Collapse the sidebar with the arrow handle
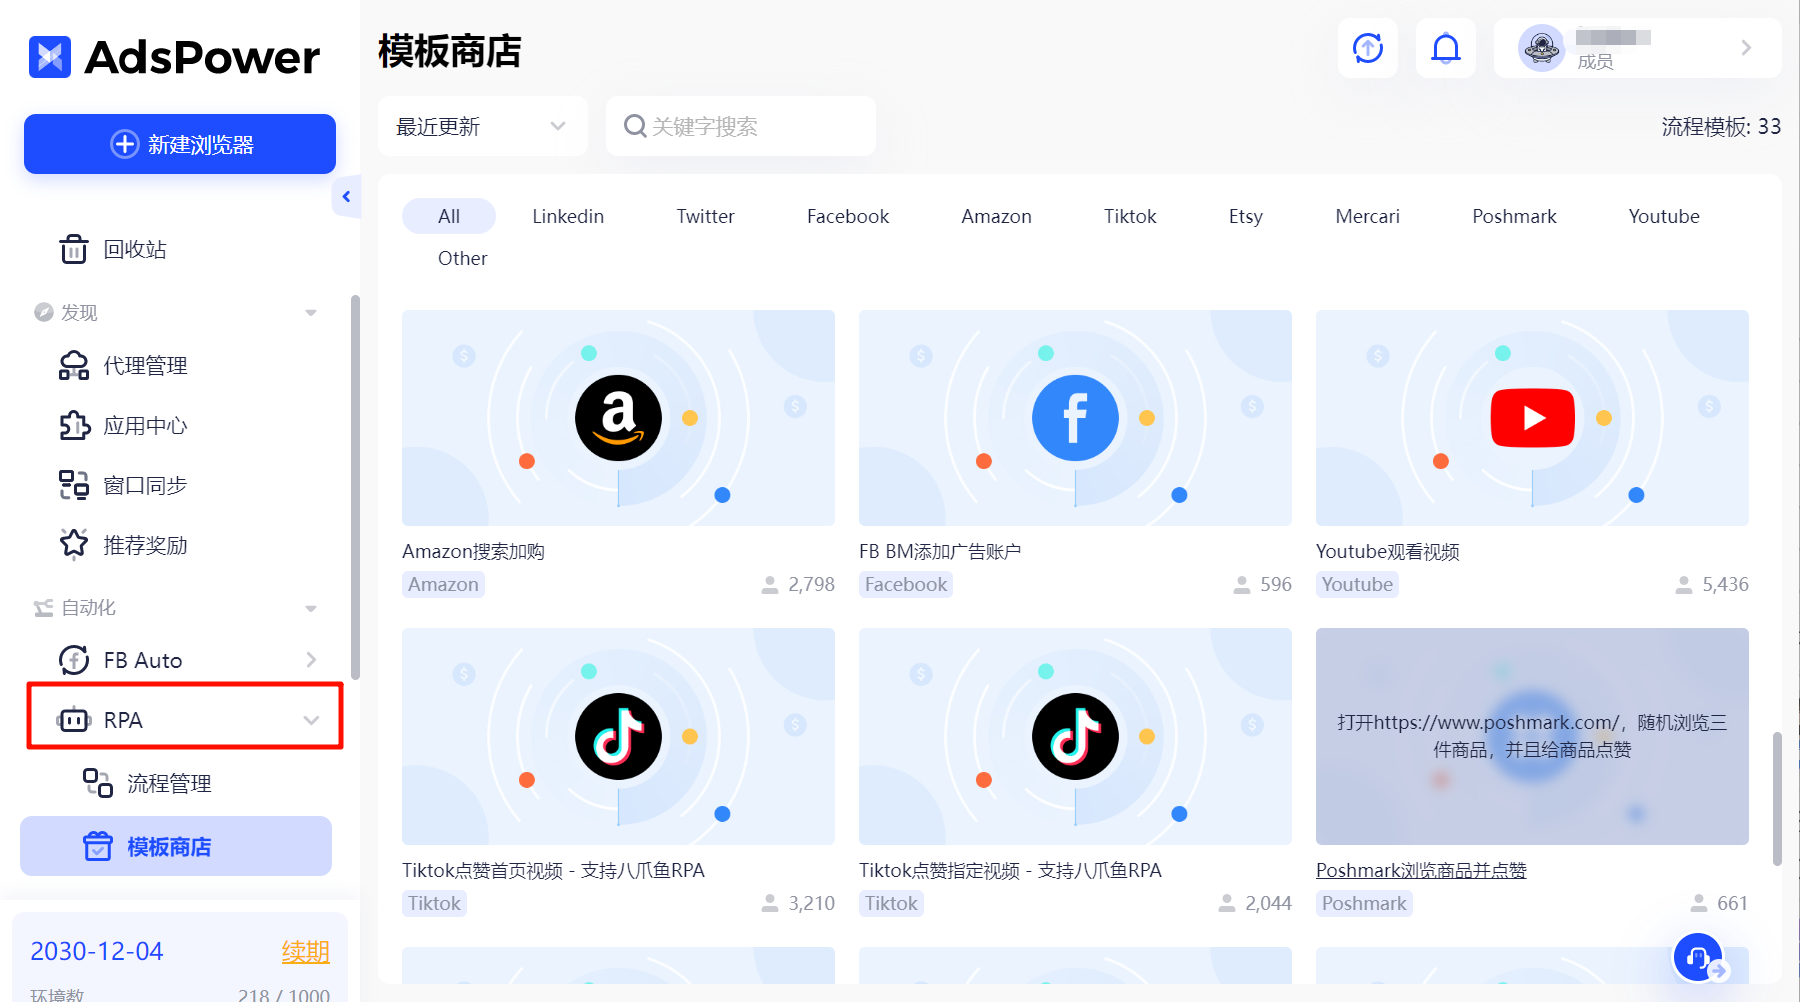Viewport: 1800px width, 1002px height. click(x=346, y=196)
